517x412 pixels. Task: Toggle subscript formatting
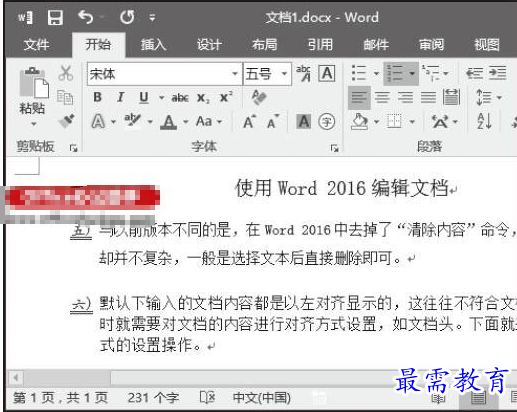tap(203, 98)
